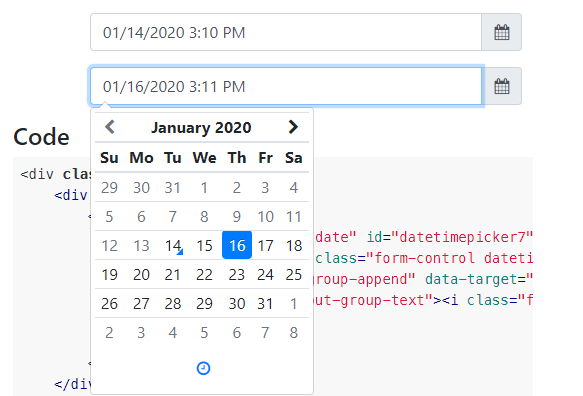Click day 6 of January
The image size is (583, 396).
coord(141,216)
